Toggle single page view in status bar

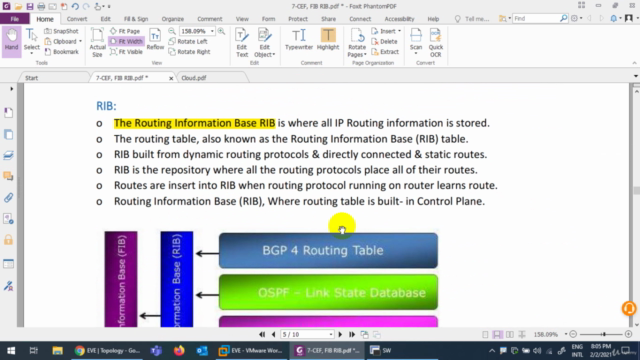485,334
